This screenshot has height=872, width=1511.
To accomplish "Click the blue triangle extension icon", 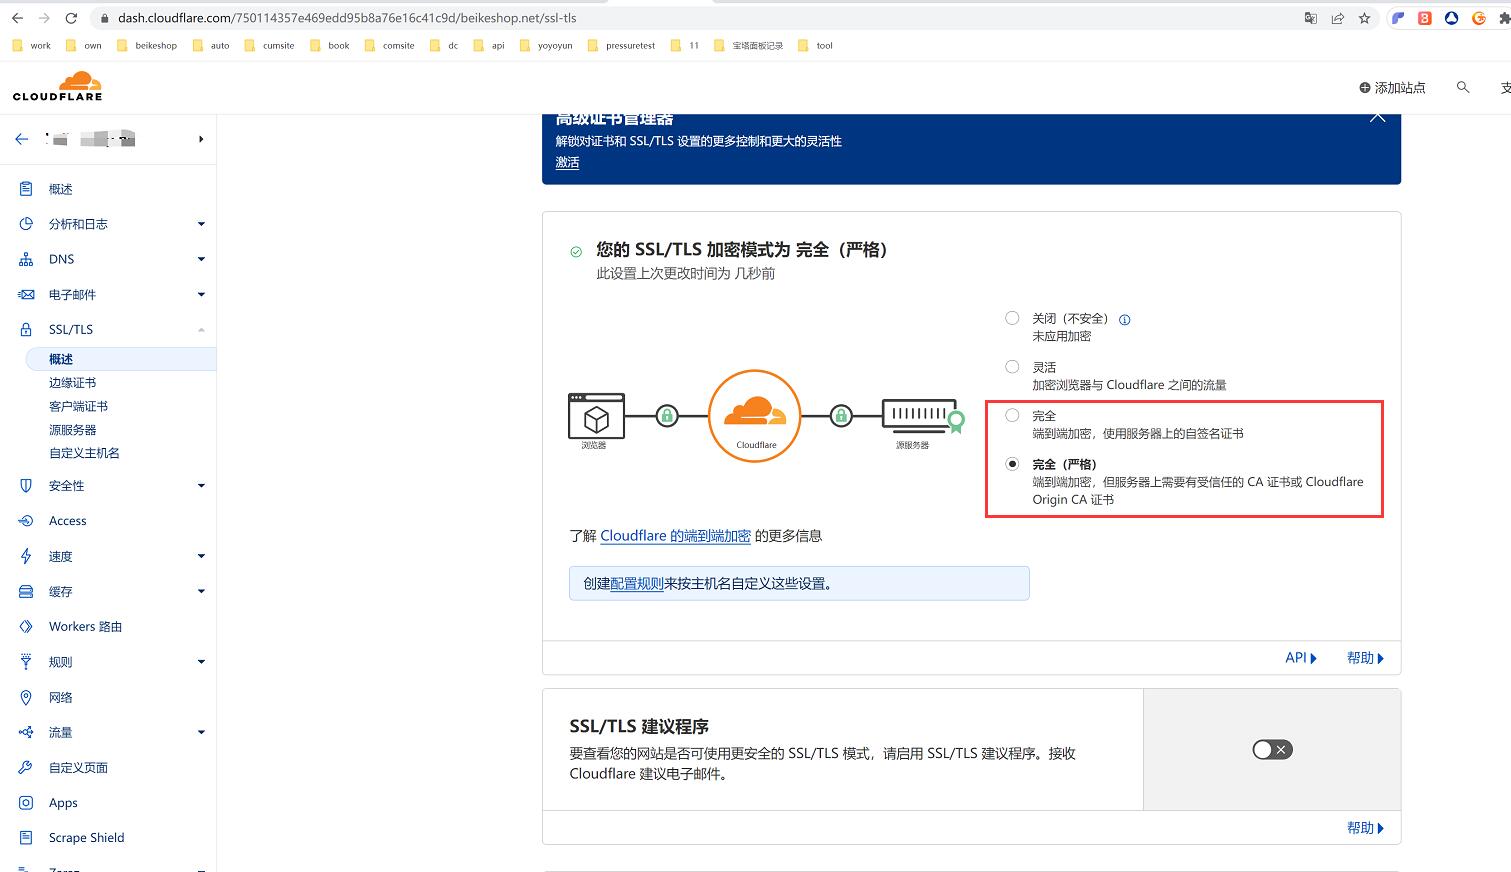I will (1451, 18).
